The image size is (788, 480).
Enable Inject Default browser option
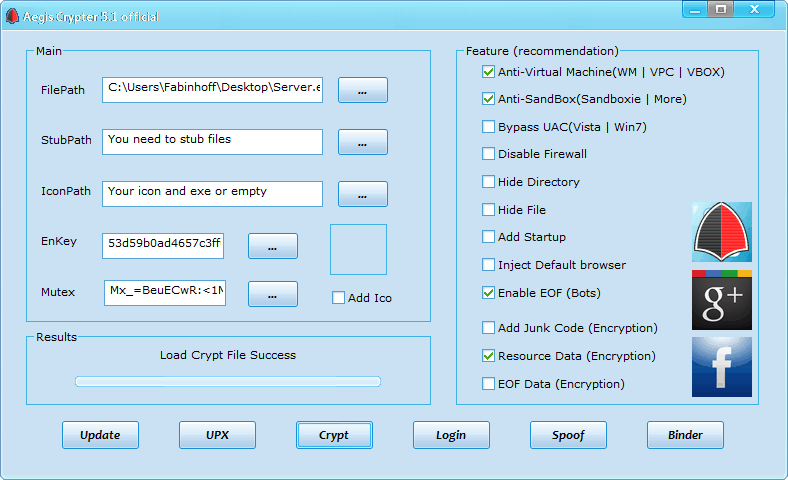pos(488,265)
